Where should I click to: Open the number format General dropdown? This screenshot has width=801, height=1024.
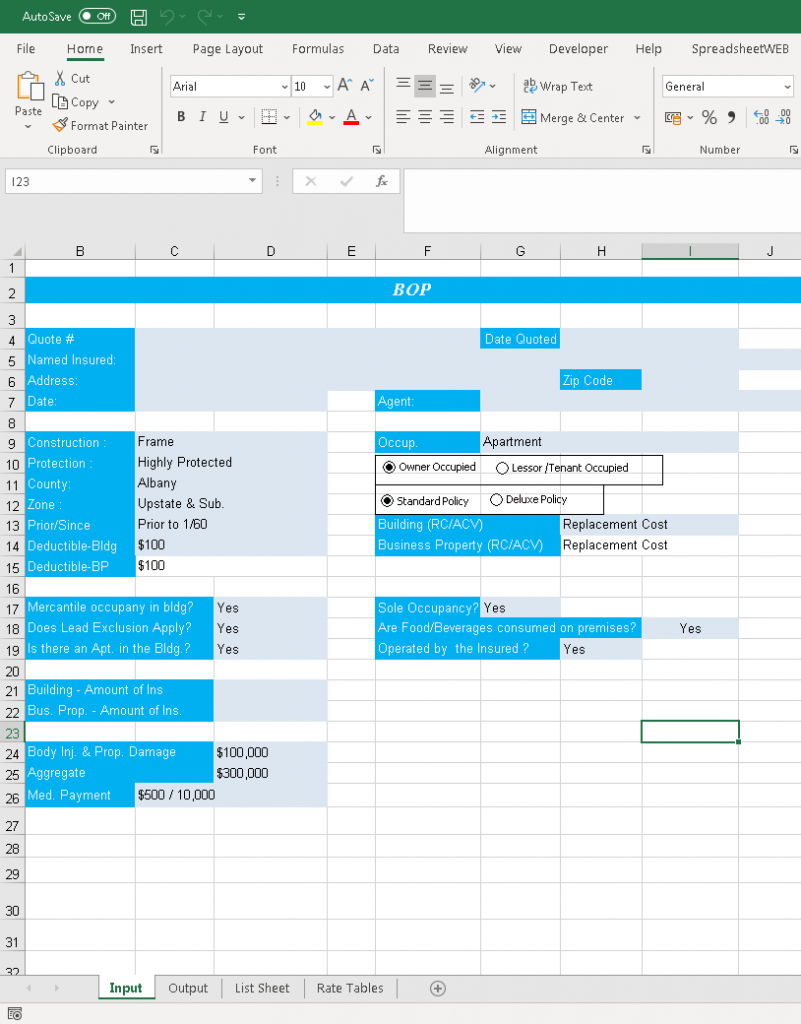pyautogui.click(x=787, y=87)
